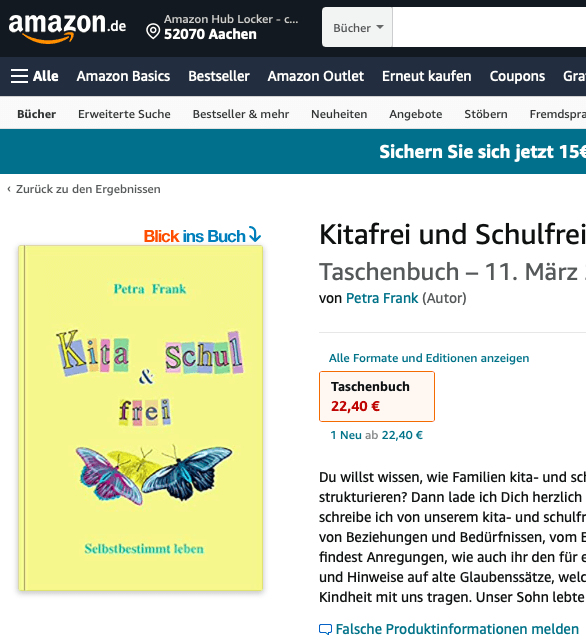Select the Taschenbuch 22,40 € format button
586x637 pixels.
pyautogui.click(x=377, y=396)
